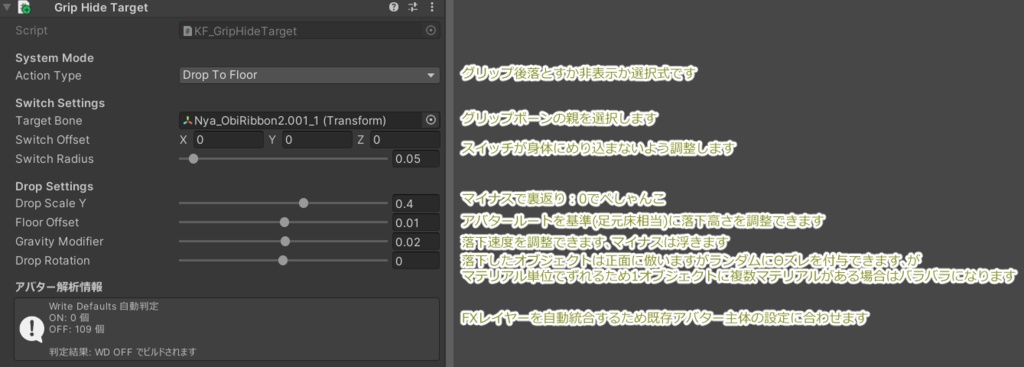The height and width of the screenshot is (367, 1024).
Task: Click the annotation グリップボーンの親を選択します
Action: tap(559, 119)
